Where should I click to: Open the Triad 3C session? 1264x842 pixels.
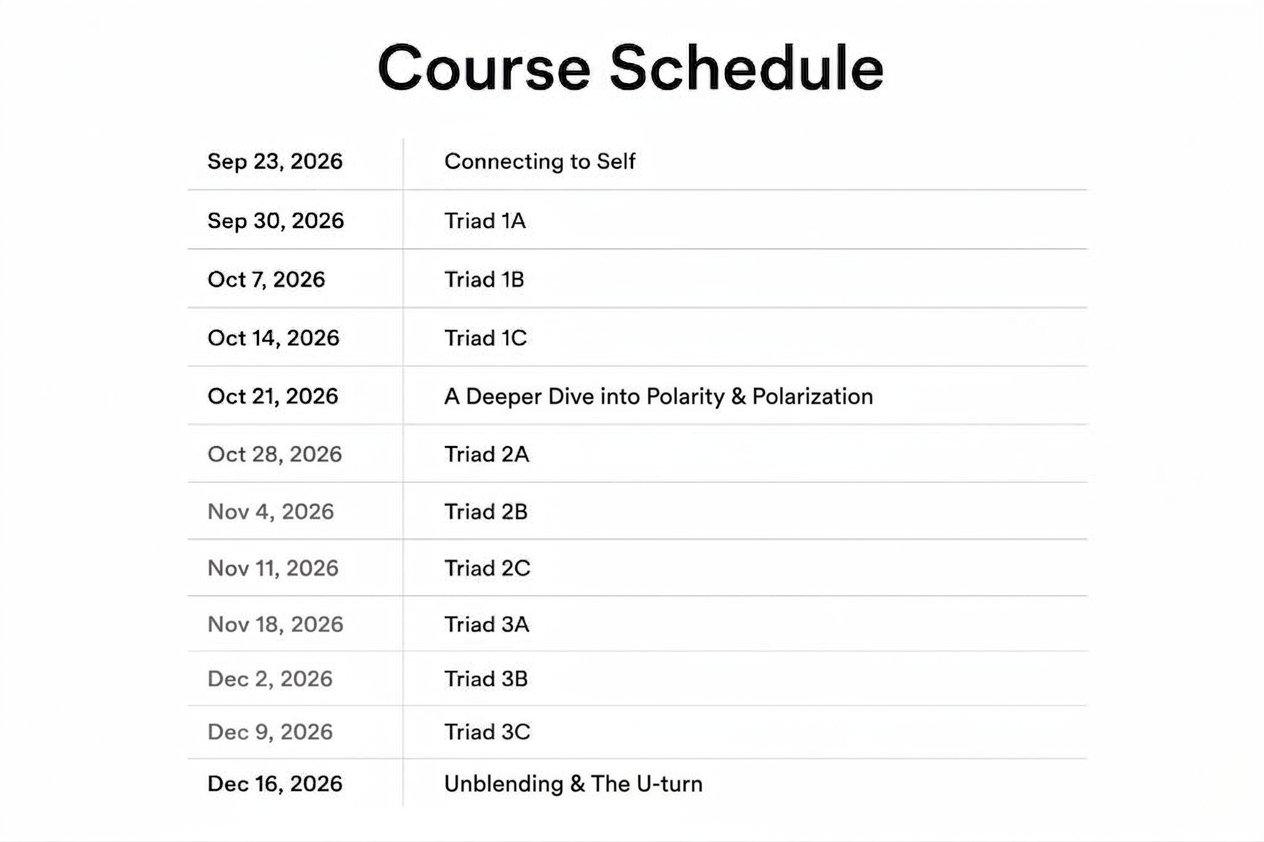(487, 732)
